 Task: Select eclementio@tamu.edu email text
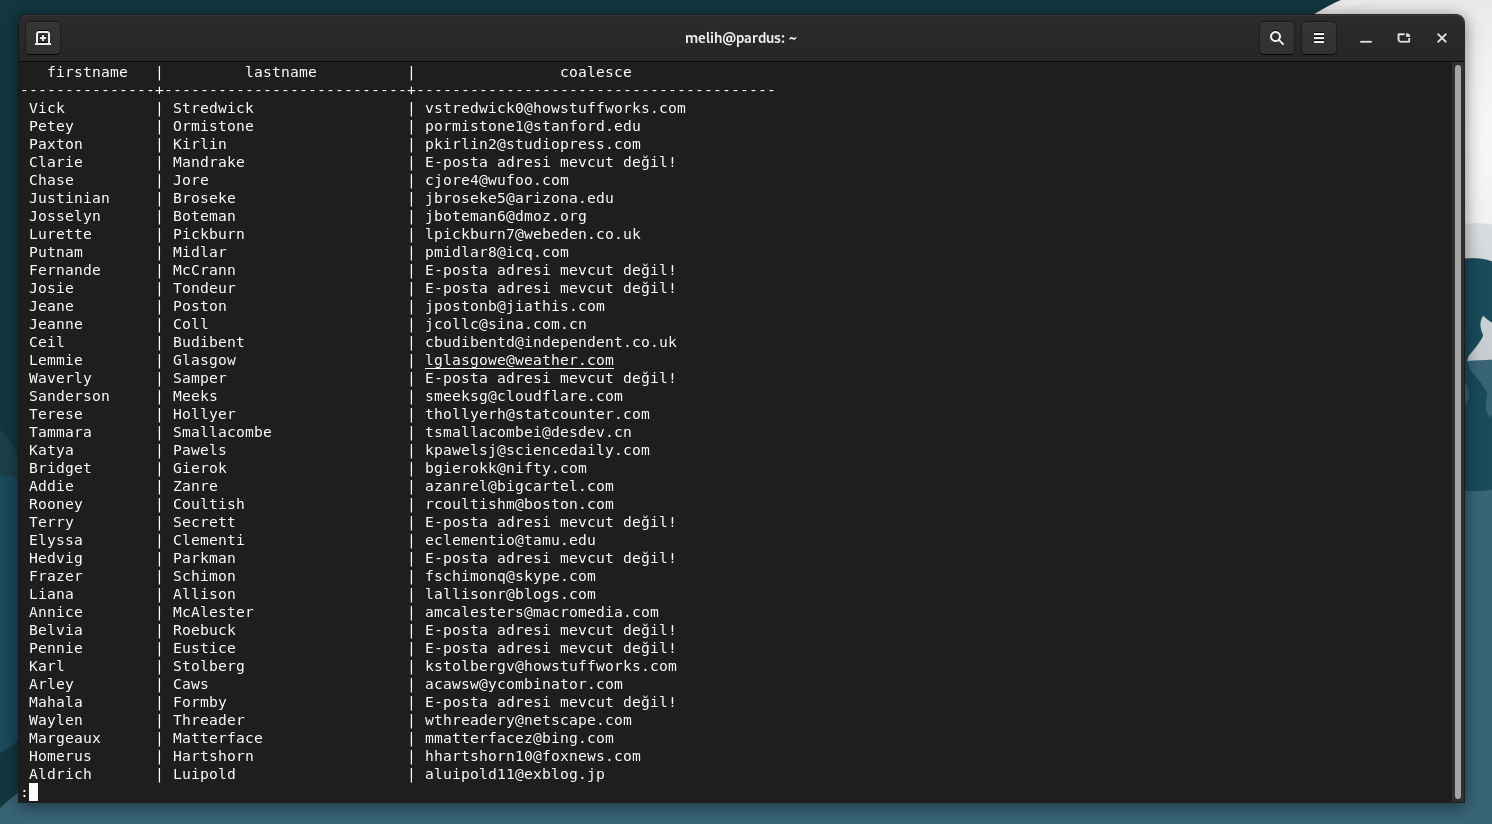(510, 540)
